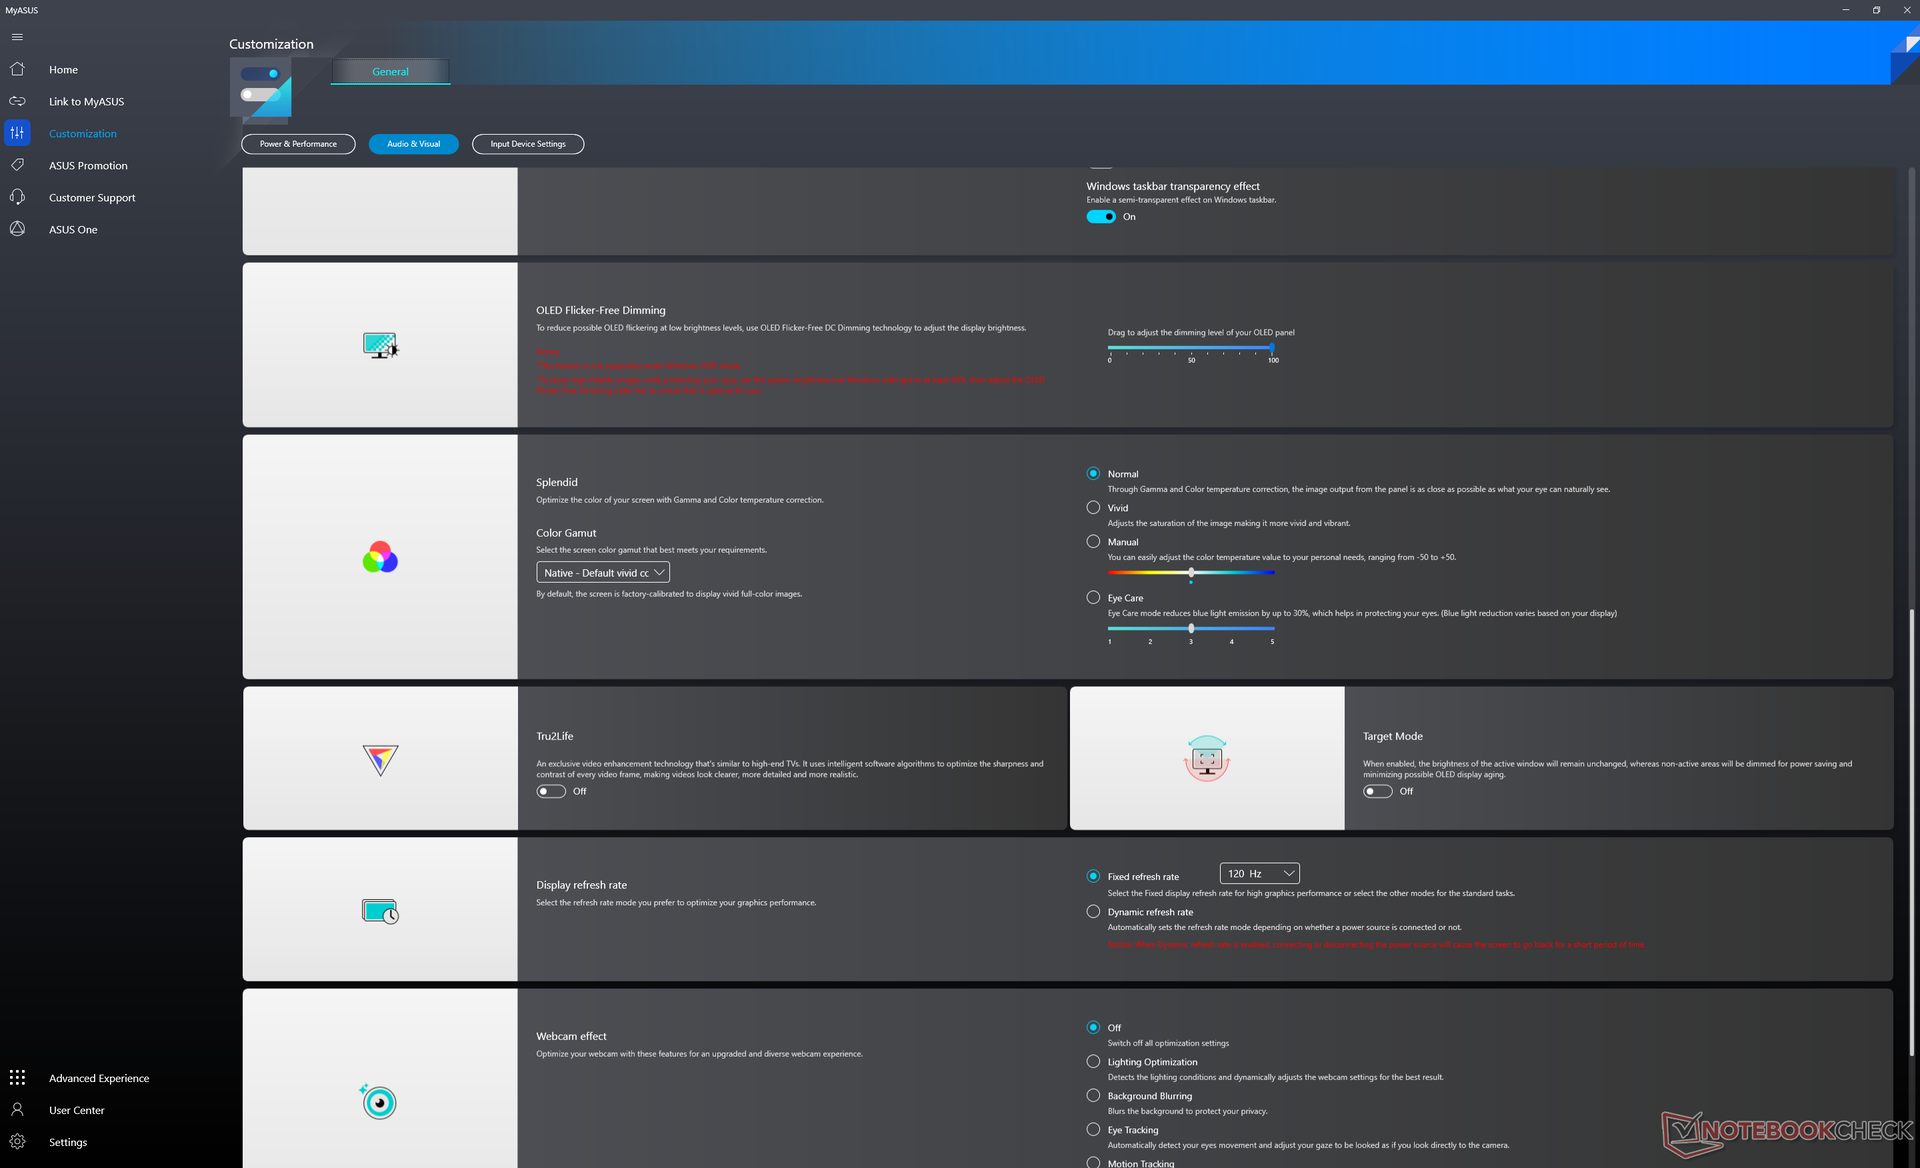Click the ASUS Promotion tag icon

coord(17,166)
